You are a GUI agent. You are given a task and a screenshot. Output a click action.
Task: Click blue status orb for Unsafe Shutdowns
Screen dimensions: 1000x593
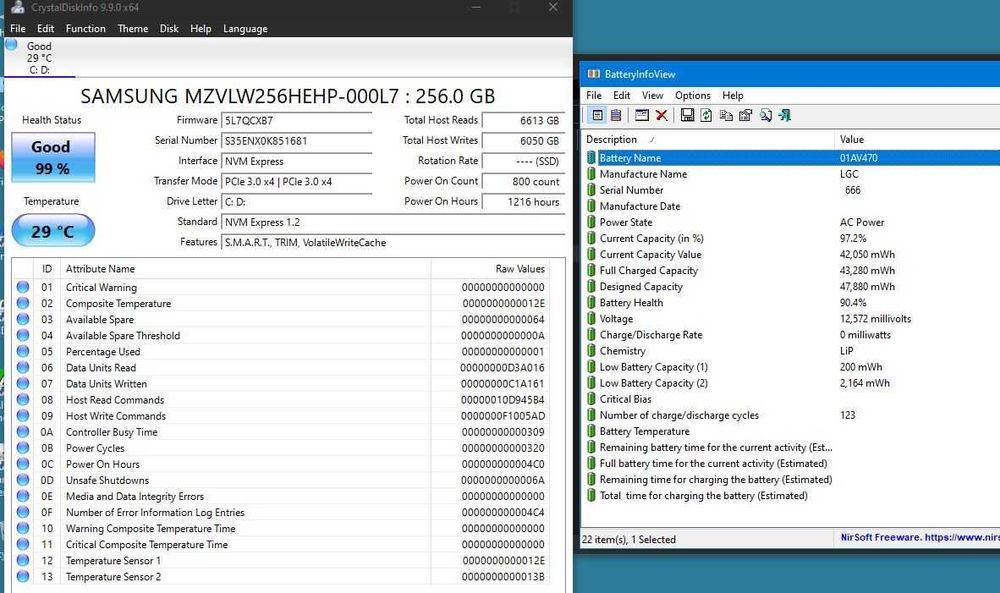(23, 480)
